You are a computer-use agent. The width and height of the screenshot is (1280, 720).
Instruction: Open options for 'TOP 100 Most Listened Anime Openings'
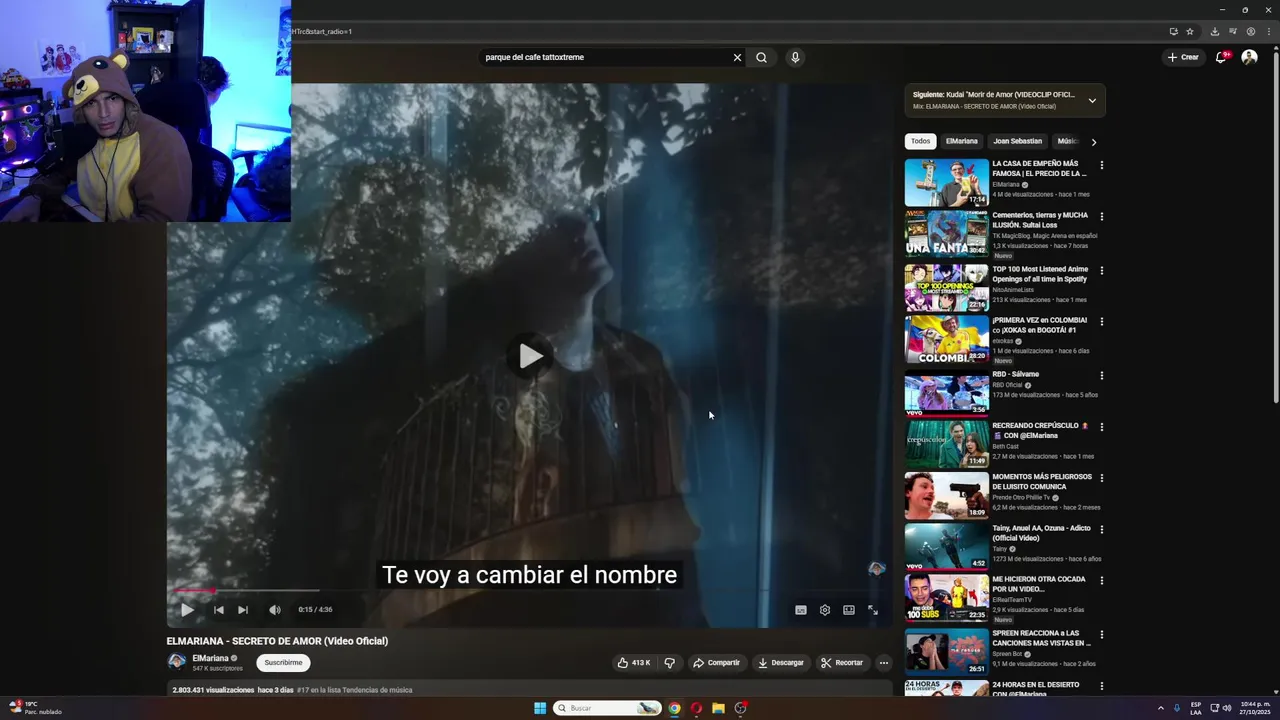click(x=1102, y=270)
